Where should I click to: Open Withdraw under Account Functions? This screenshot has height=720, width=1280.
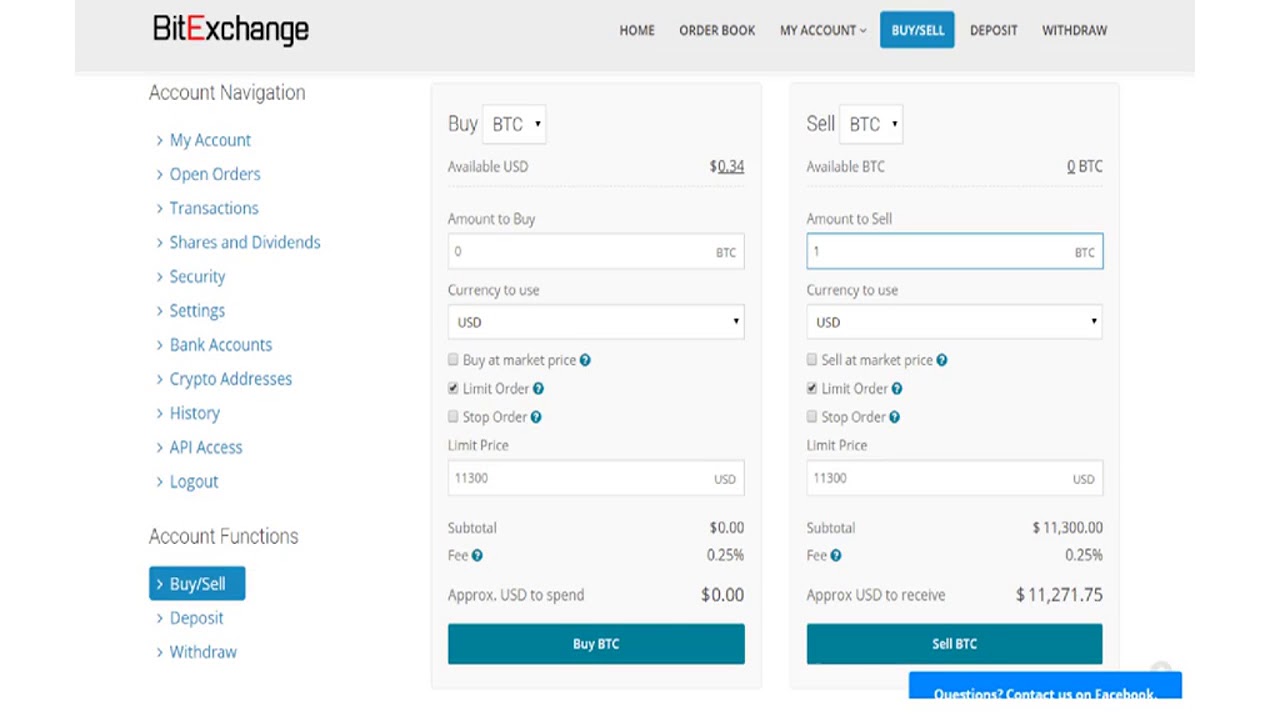[203, 652]
